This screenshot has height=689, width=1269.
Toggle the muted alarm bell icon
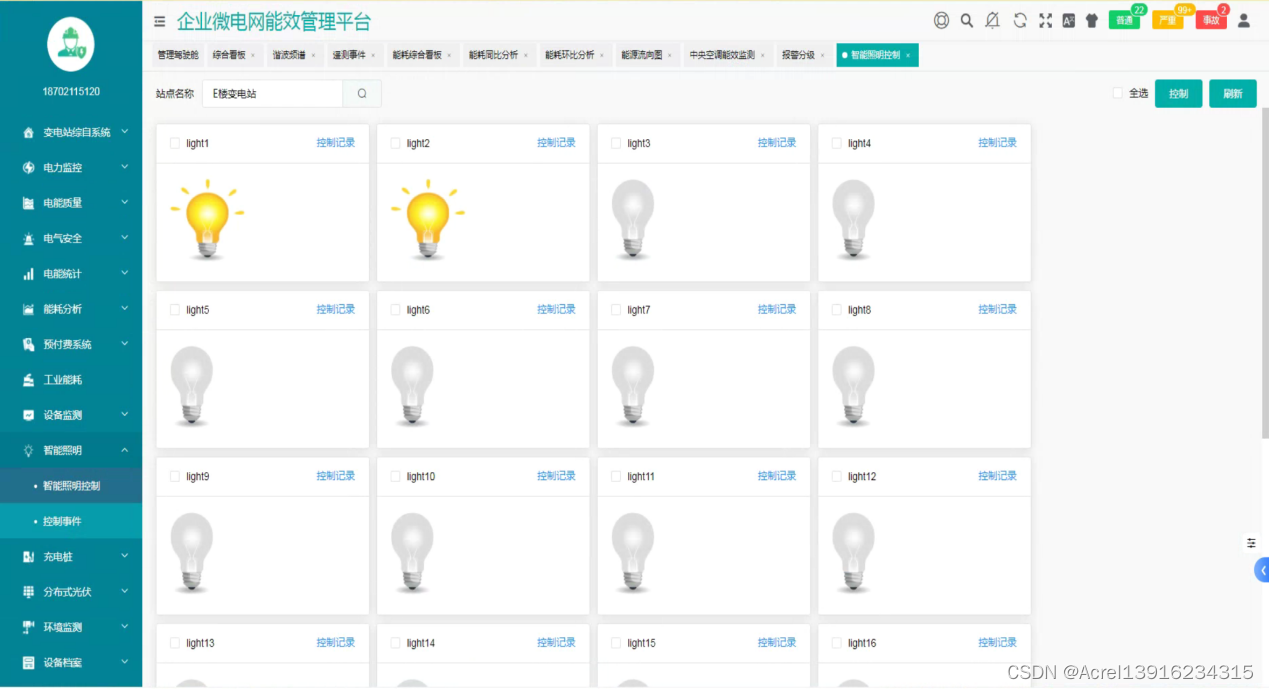pos(992,20)
